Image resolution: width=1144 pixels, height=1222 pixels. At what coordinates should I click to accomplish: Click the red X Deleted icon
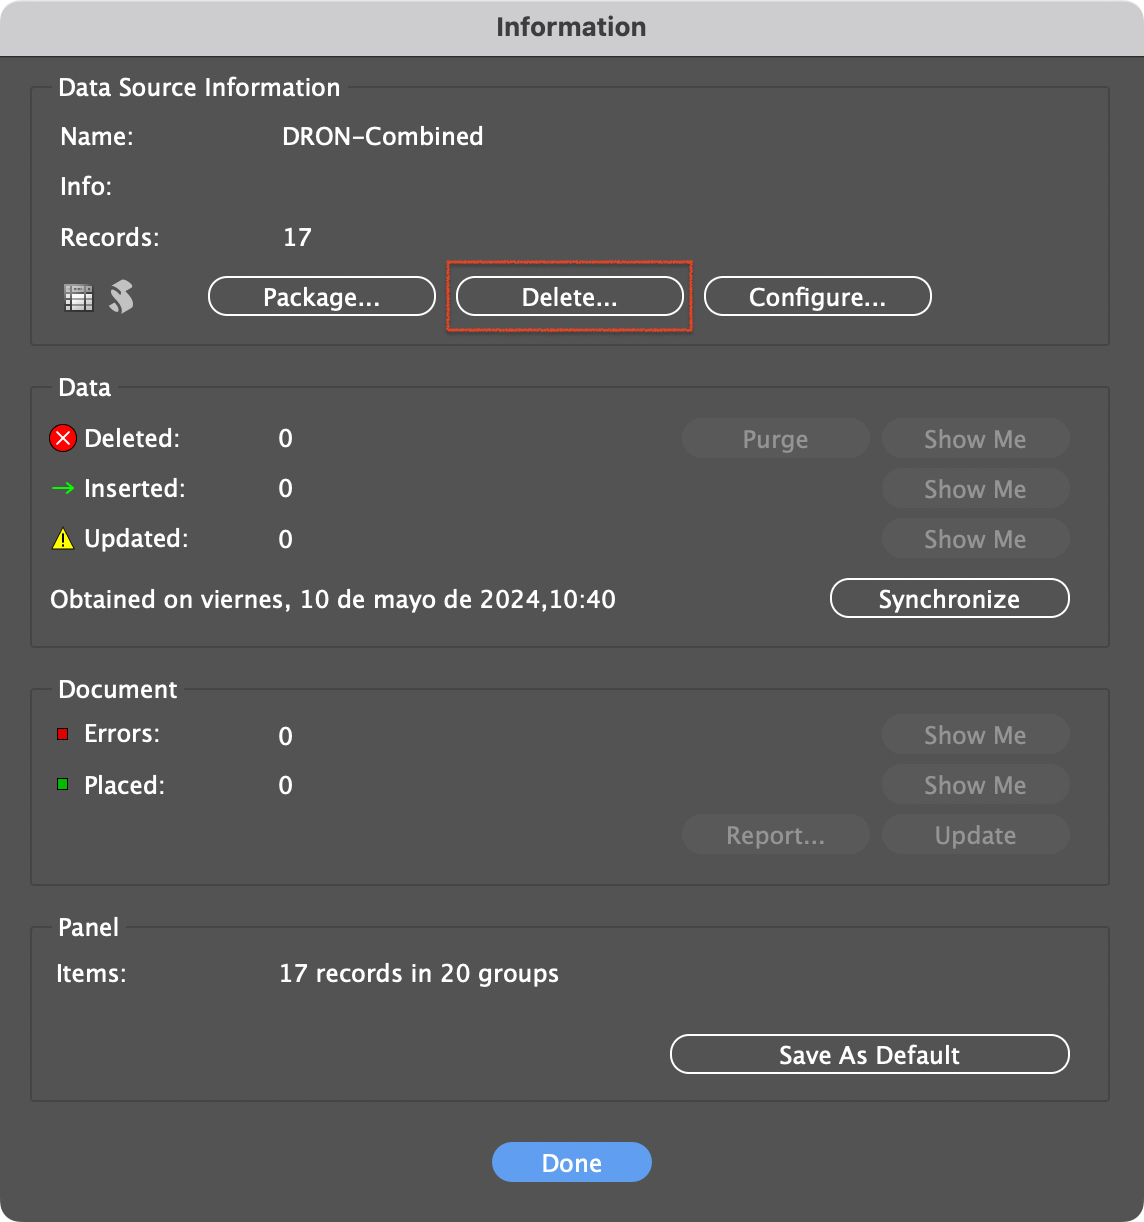point(63,438)
